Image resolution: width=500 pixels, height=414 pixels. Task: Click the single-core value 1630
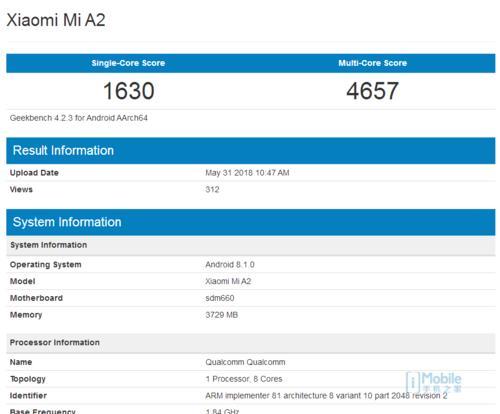point(129,91)
